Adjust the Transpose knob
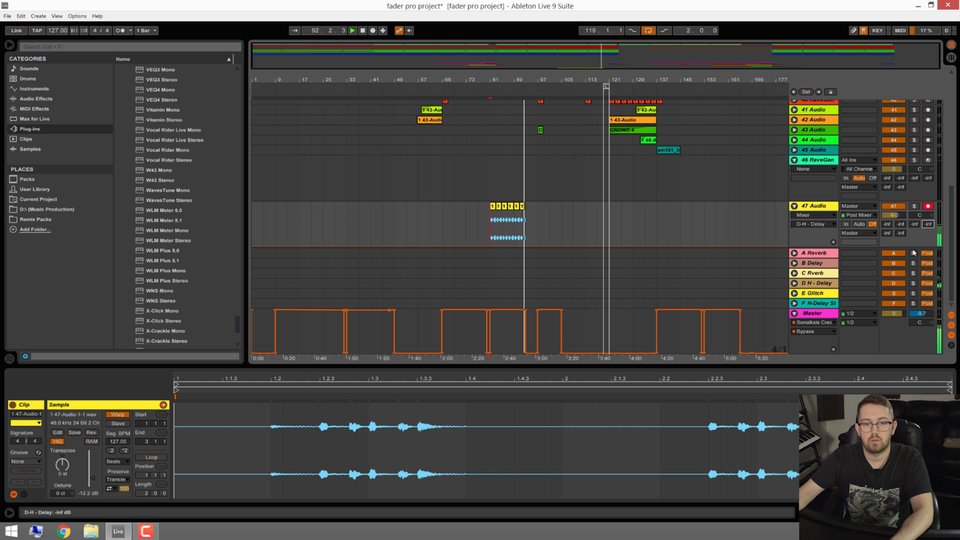This screenshot has width=960, height=540. 62,464
